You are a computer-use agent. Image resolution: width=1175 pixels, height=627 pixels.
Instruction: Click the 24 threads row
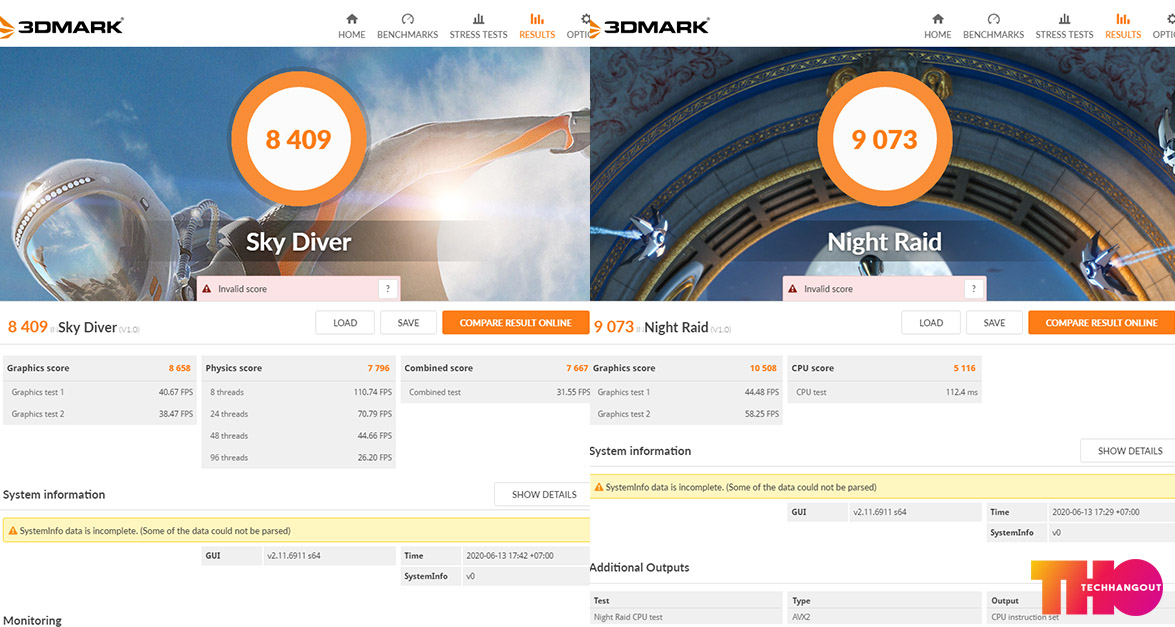coord(298,414)
